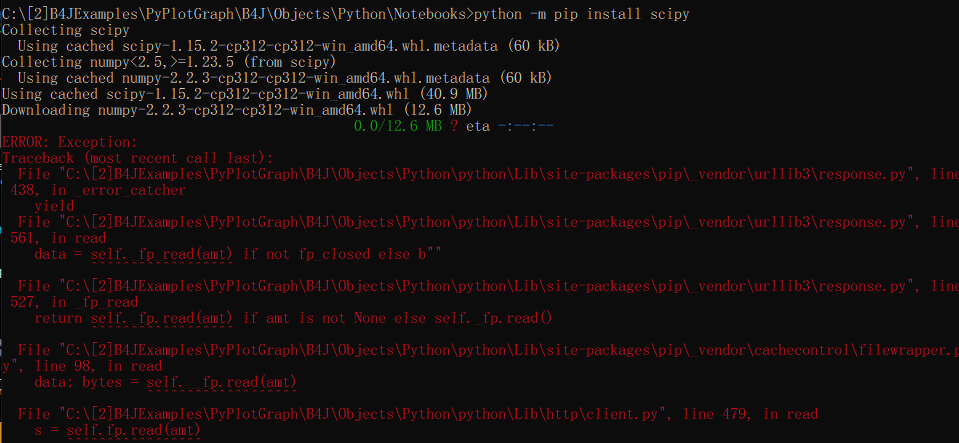Click the 'yield' code line
The width and height of the screenshot is (959, 443).
pos(54,205)
